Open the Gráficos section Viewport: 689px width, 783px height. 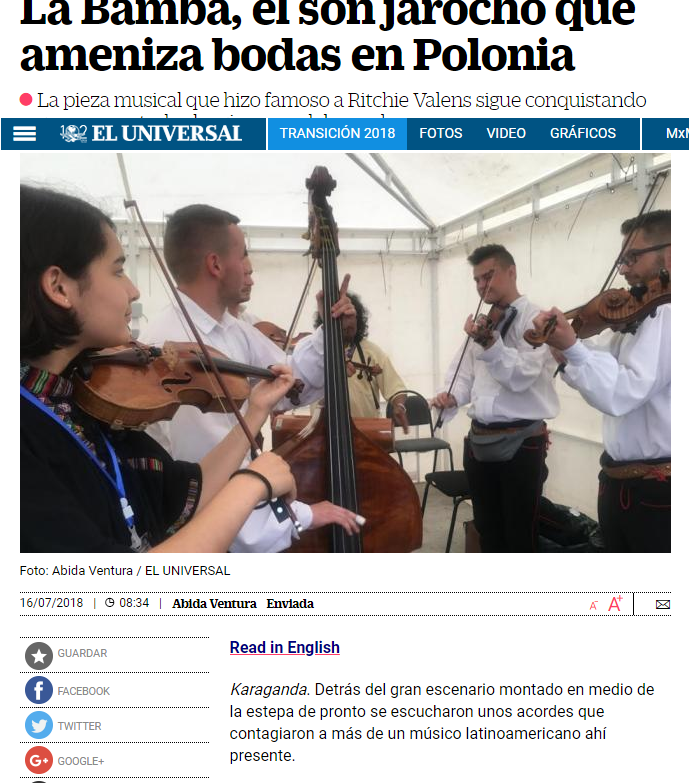pyautogui.click(x=583, y=133)
